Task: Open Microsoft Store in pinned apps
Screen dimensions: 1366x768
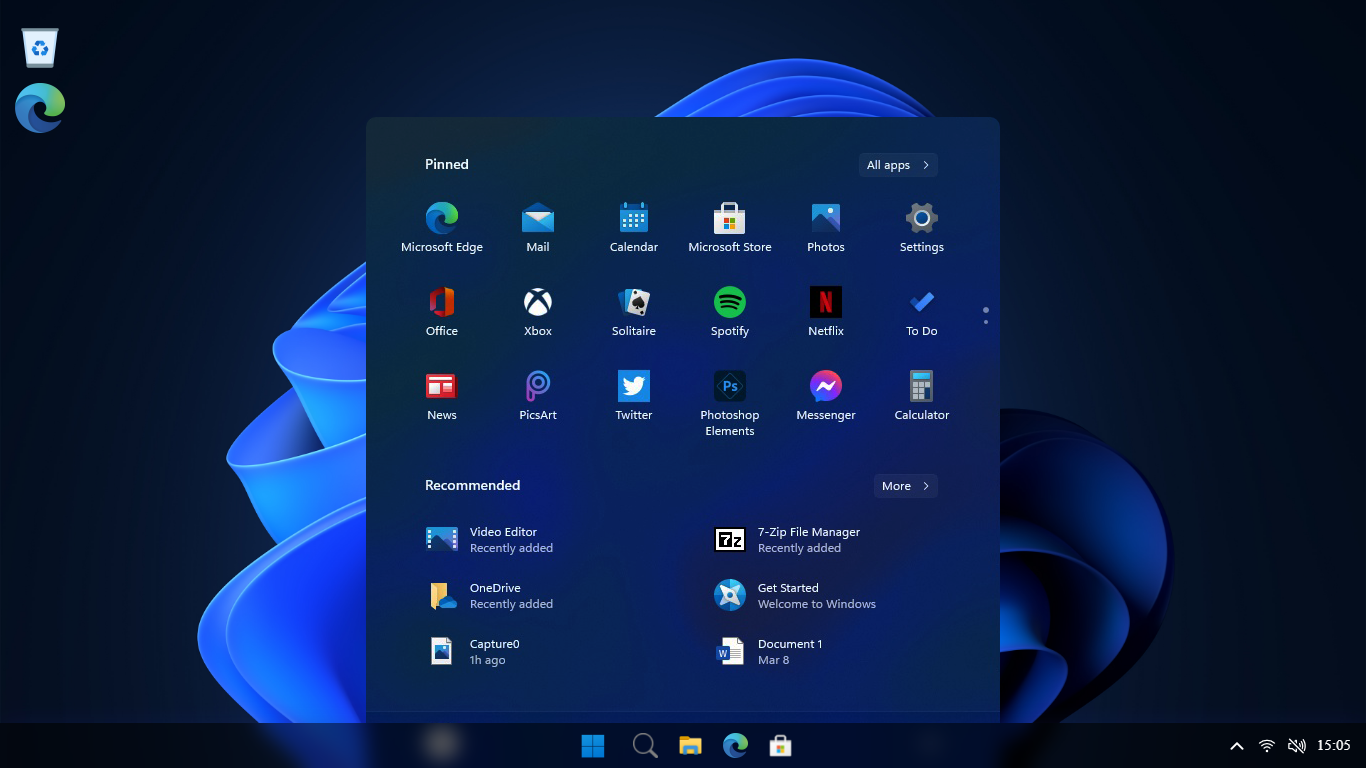Action: tap(730, 228)
